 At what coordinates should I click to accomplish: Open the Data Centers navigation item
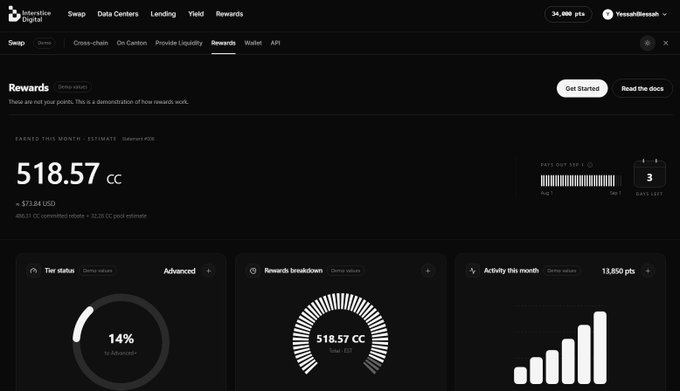point(118,14)
